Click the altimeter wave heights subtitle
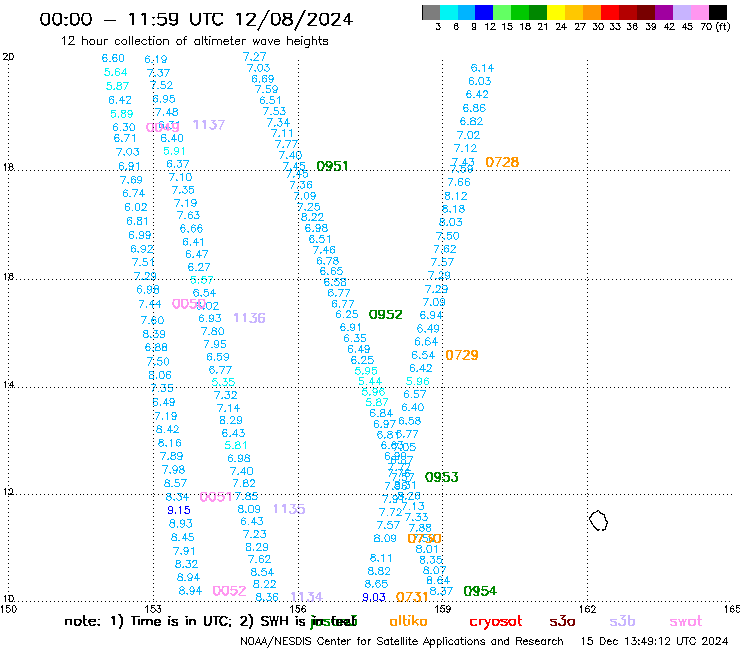 pyautogui.click(x=194, y=41)
